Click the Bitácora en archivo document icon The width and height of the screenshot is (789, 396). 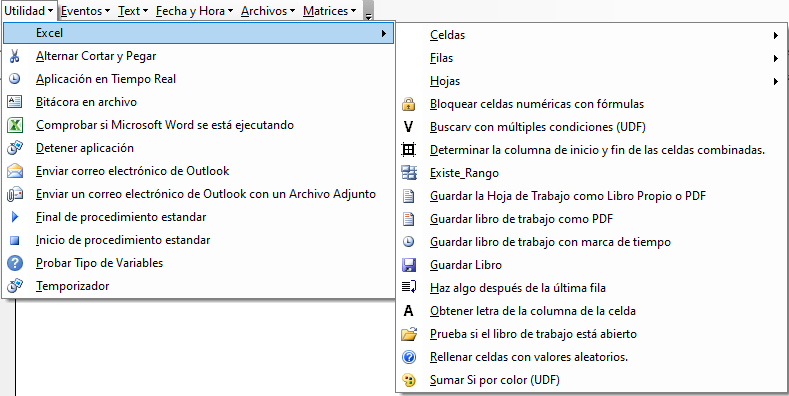(15, 102)
